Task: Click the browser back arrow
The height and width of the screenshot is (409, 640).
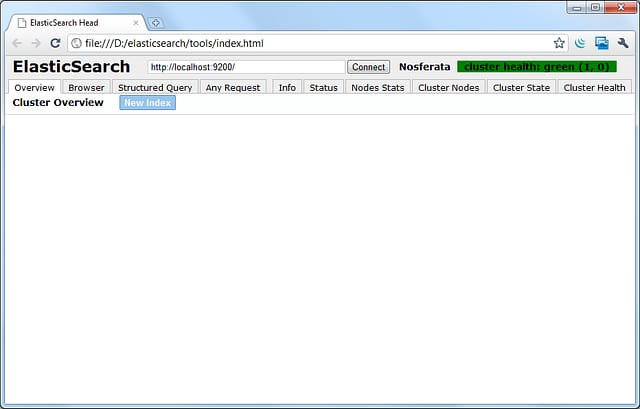Action: [17, 43]
